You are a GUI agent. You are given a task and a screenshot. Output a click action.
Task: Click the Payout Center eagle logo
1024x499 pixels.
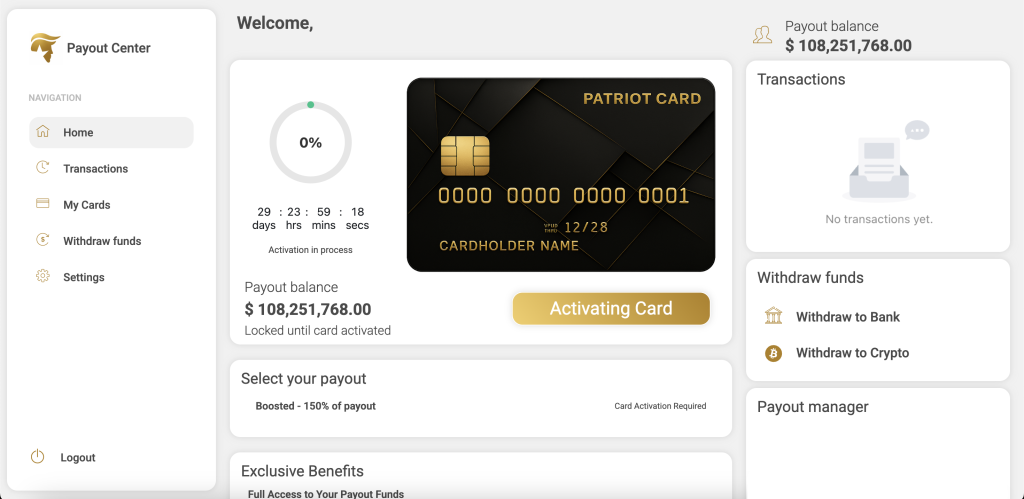click(x=45, y=47)
